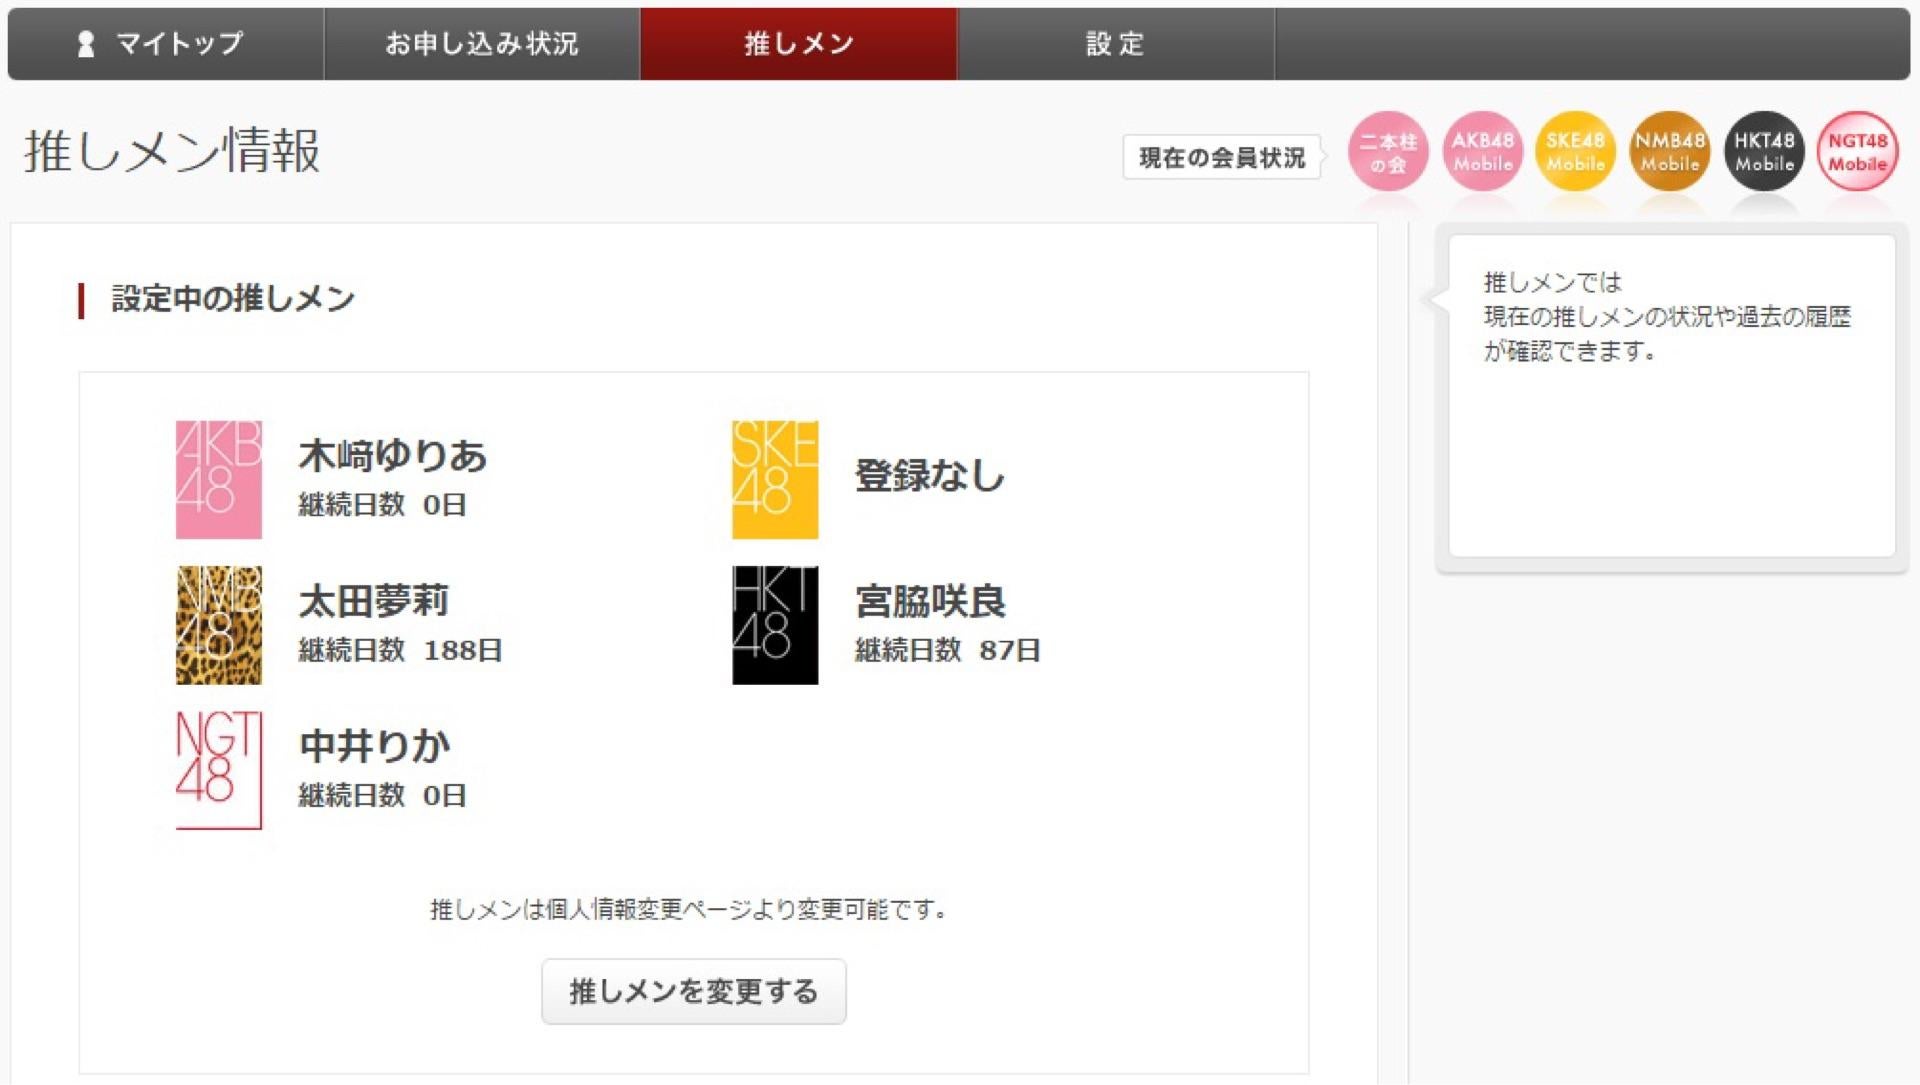This screenshot has width=1920, height=1085.
Task: Click the NGT48 Mobile red badge
Action: click(x=1857, y=152)
